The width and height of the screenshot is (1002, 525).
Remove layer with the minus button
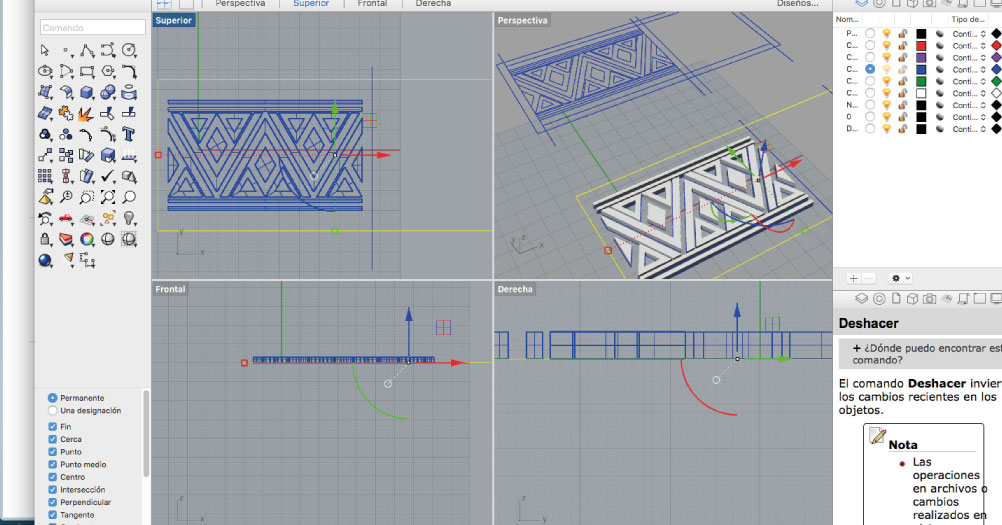pos(868,278)
